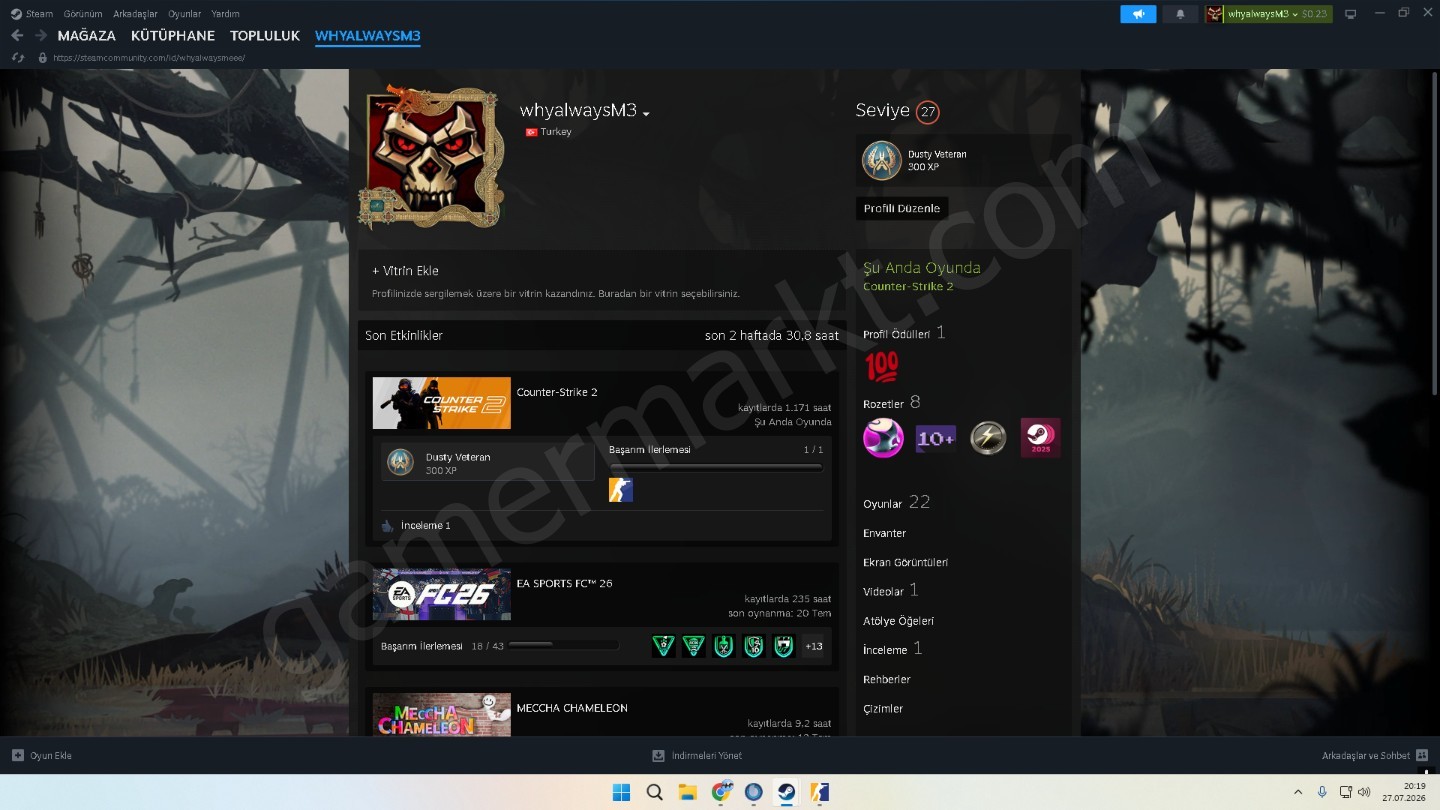1440x810 pixels.
Task: Open the Yardım menu
Action: 225,14
